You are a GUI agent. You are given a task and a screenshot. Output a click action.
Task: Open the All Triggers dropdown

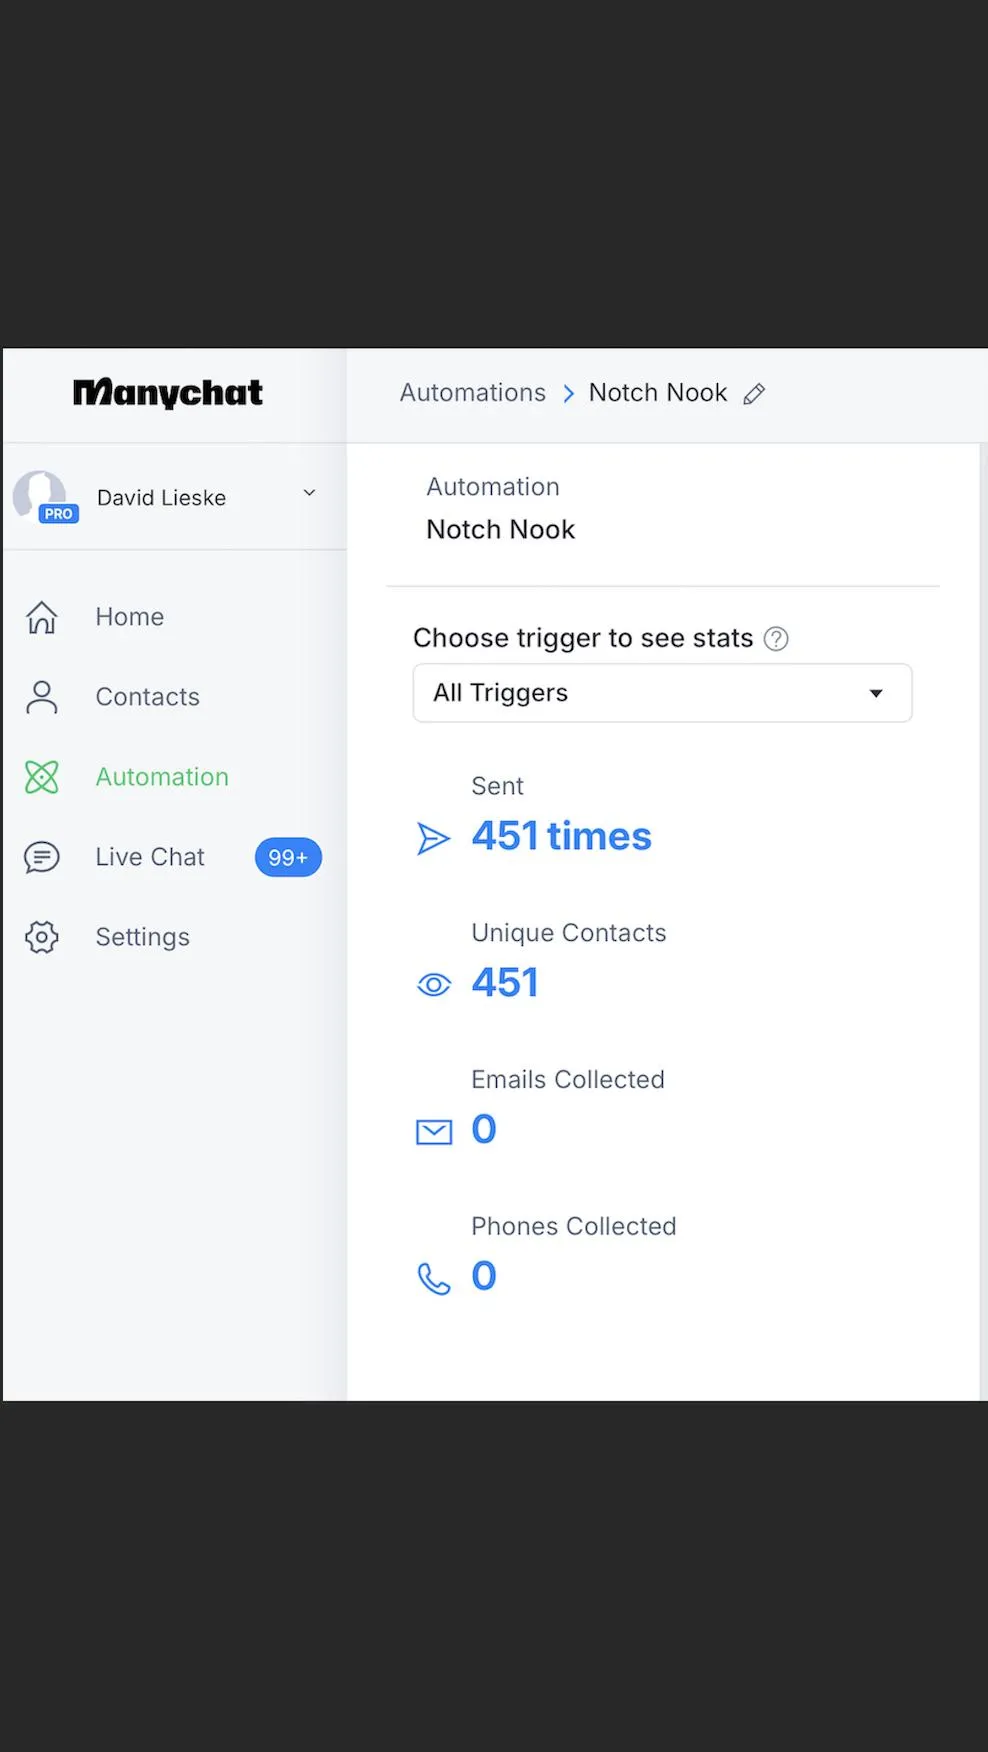coord(662,693)
